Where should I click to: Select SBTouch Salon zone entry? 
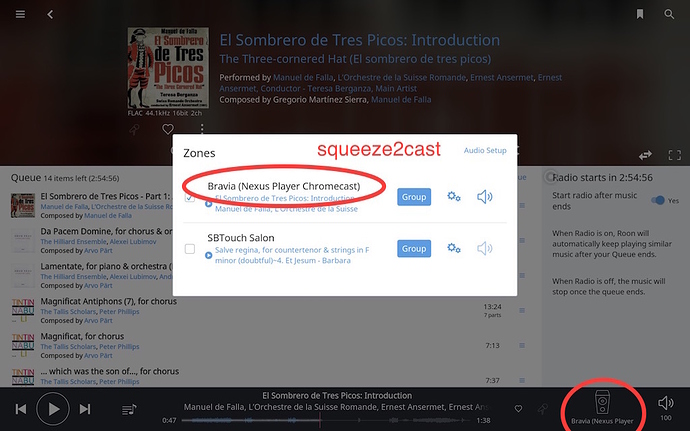click(x=241, y=238)
